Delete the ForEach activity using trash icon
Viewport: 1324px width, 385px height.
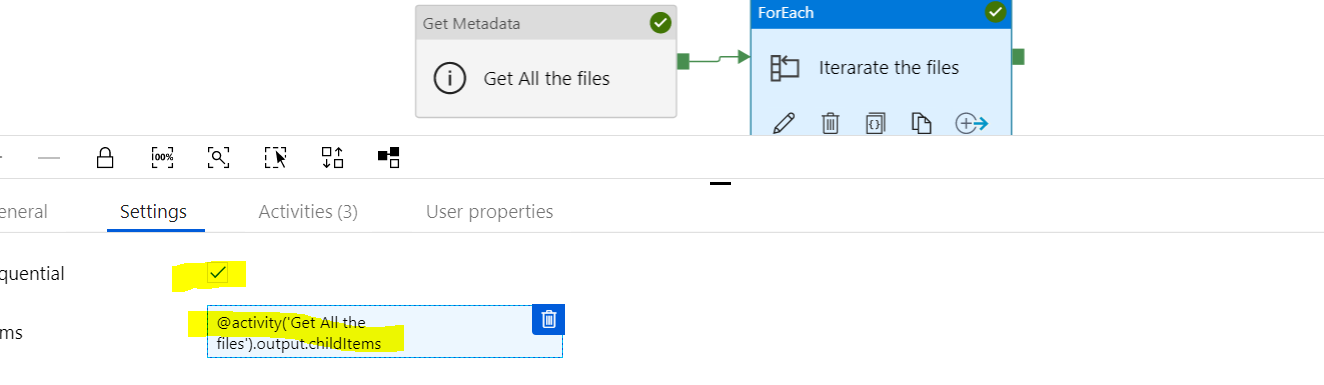coord(830,123)
